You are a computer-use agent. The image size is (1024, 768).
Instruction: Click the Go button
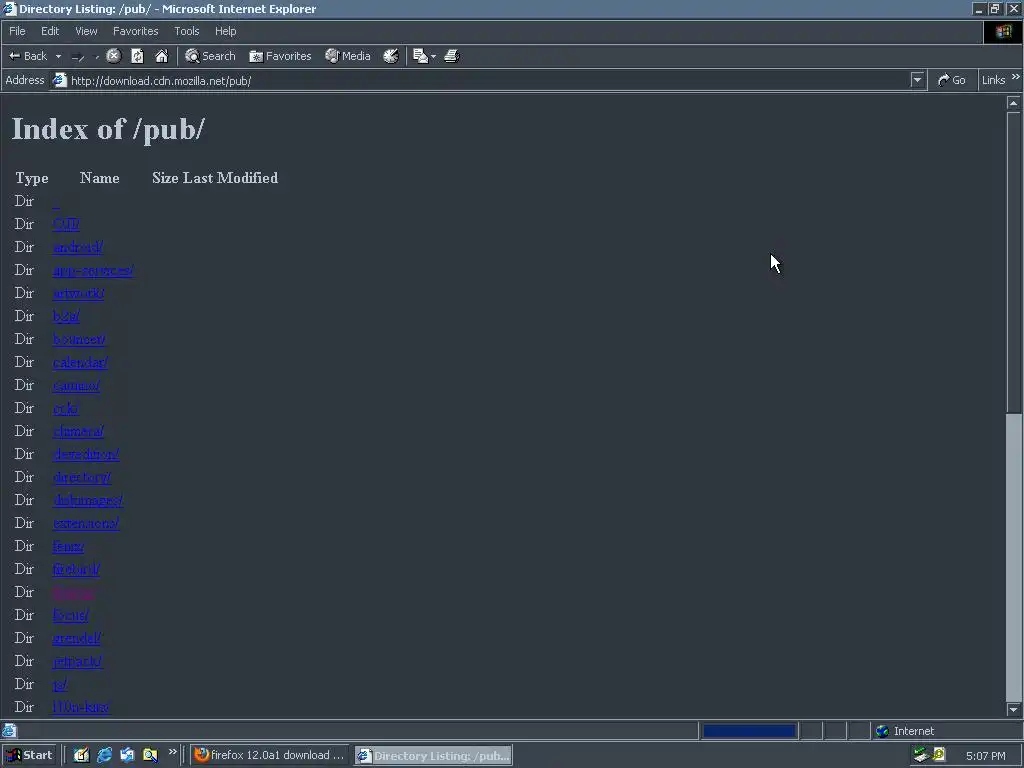[x=952, y=80]
